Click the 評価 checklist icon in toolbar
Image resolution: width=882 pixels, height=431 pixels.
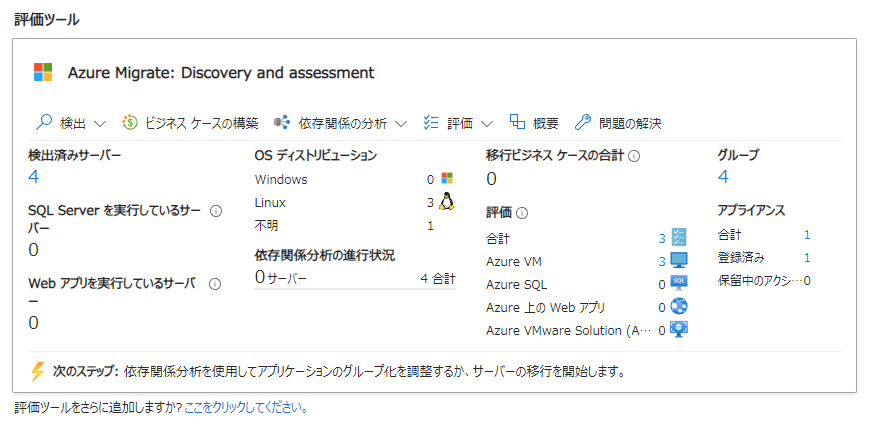[431, 123]
